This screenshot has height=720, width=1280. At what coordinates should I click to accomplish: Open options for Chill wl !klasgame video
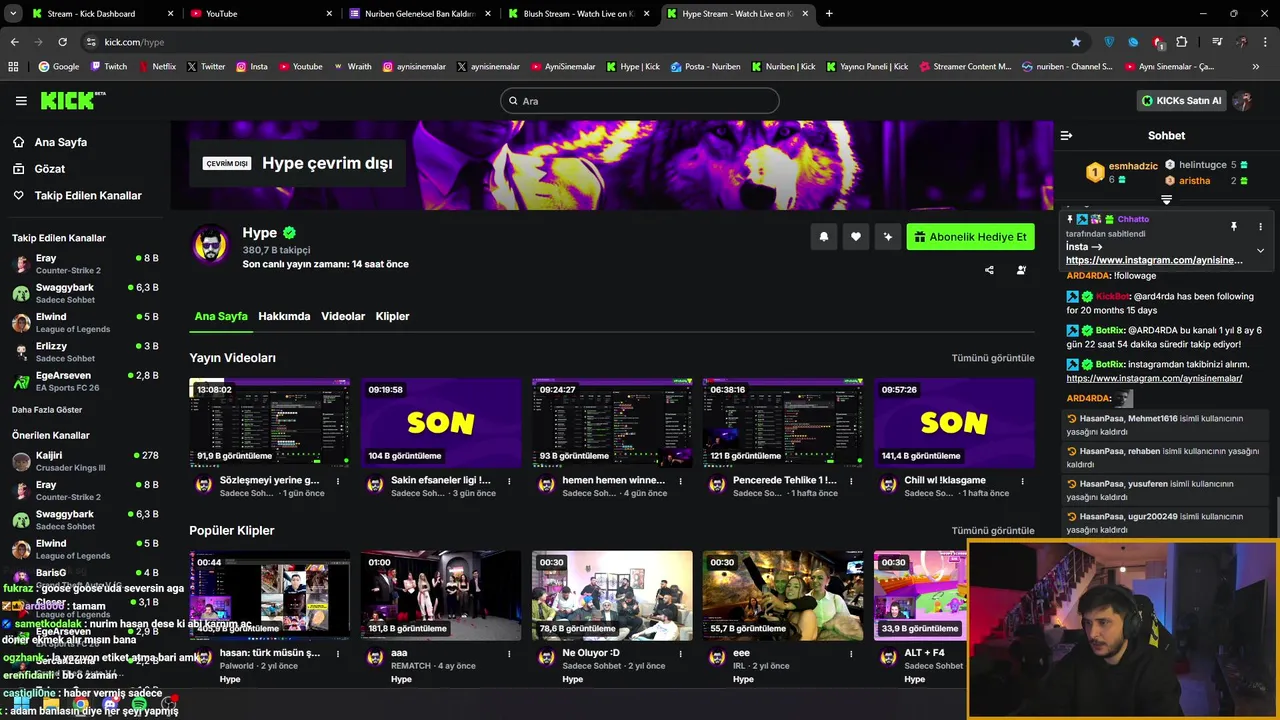click(1022, 481)
